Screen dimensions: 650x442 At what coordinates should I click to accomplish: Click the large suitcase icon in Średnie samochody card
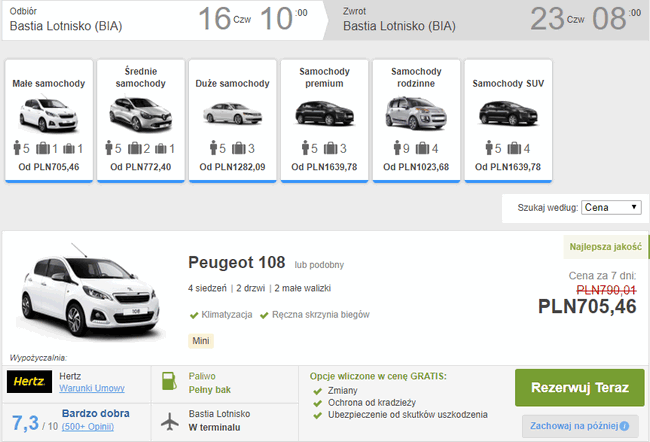coord(135,148)
